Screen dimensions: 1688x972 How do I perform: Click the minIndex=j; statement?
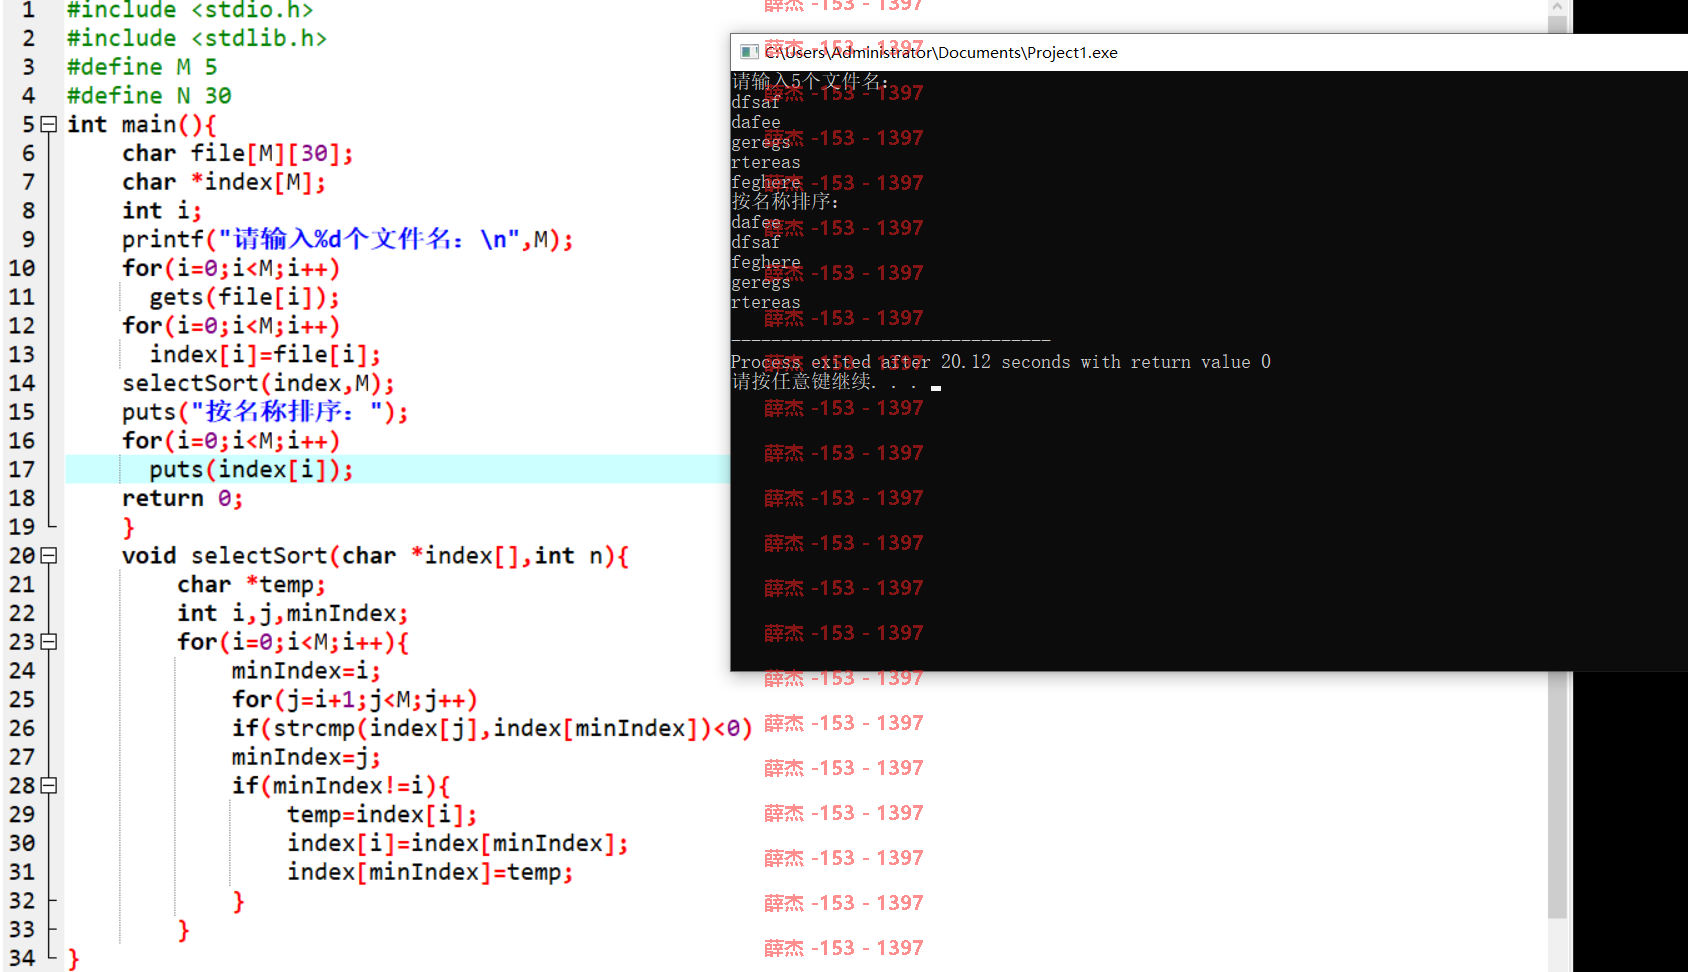tap(306, 758)
